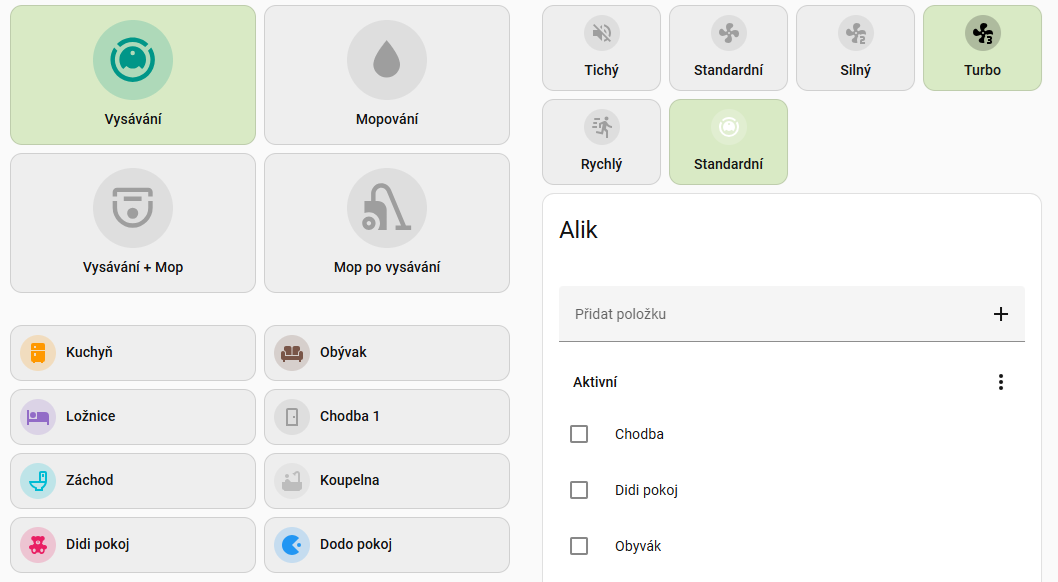Set fan speed to Tichý

[x=601, y=48]
